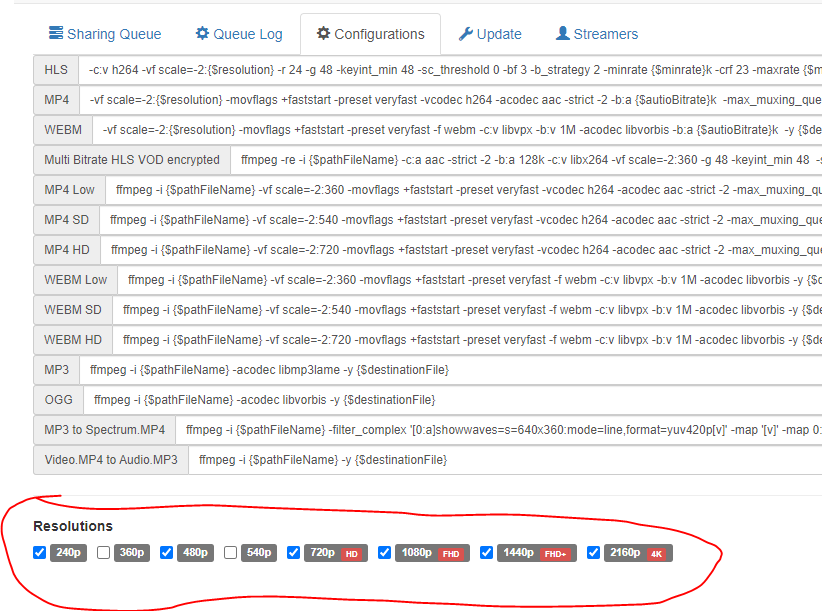Click the person icon on Streamers tab
The height and width of the screenshot is (611, 822).
(562, 33)
